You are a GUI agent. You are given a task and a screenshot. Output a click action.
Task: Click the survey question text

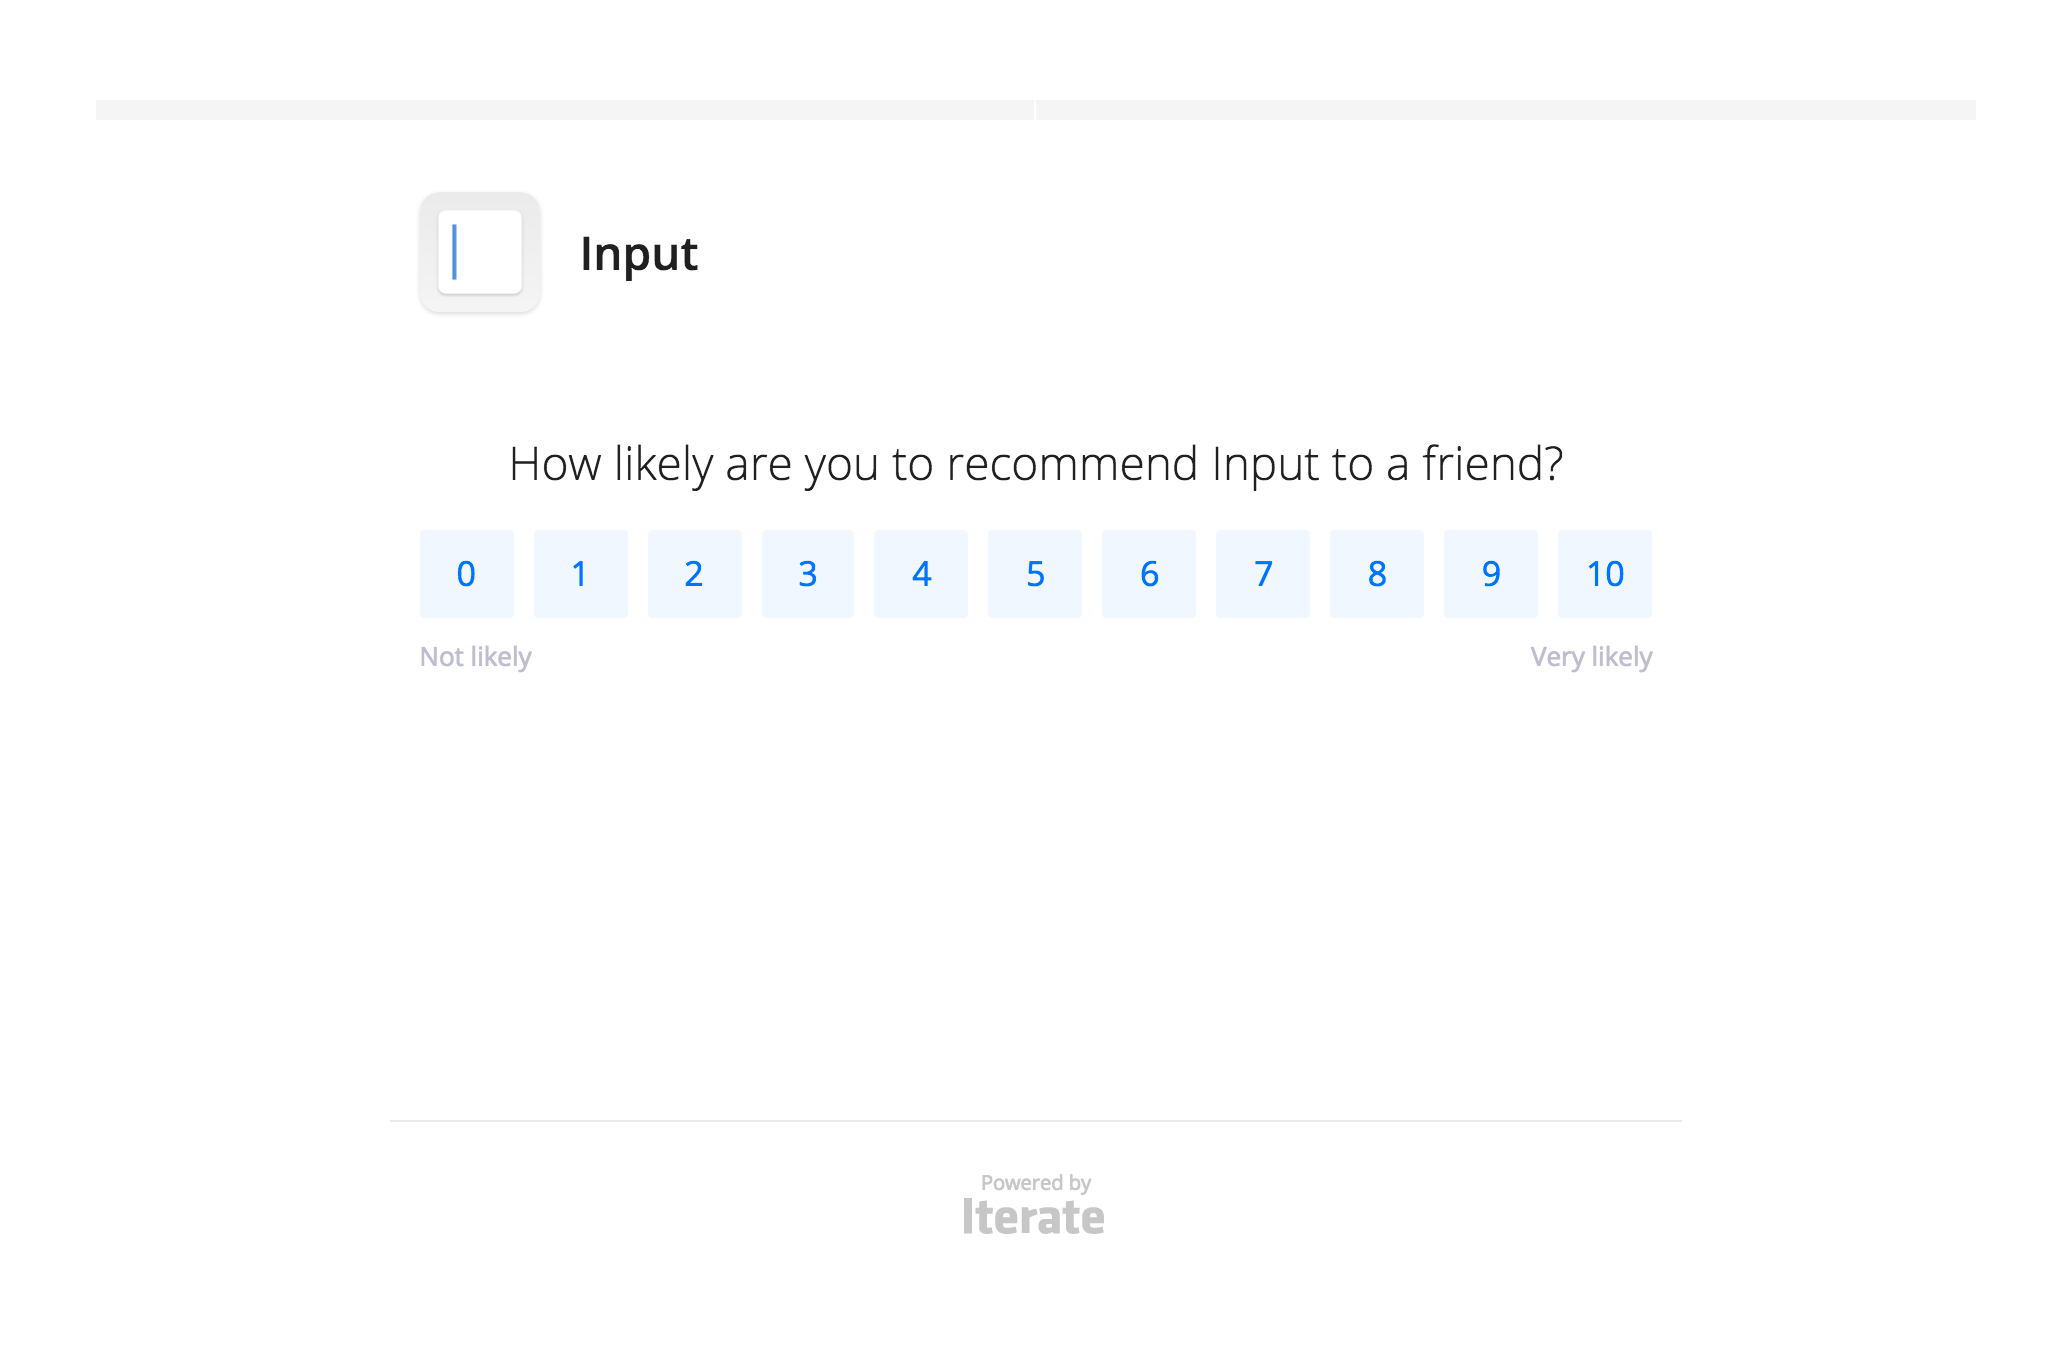(x=1035, y=462)
